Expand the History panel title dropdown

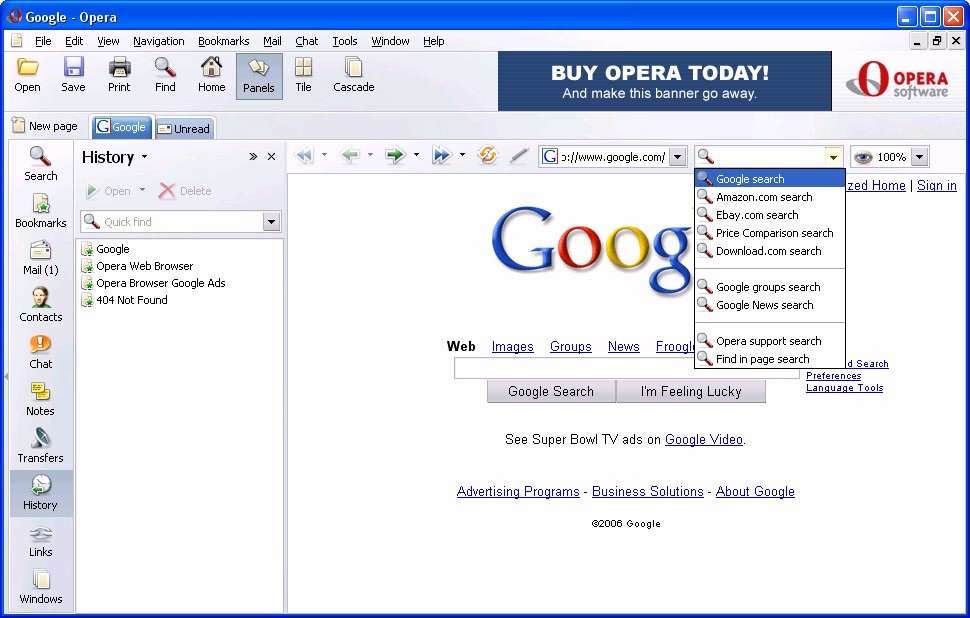click(x=144, y=157)
